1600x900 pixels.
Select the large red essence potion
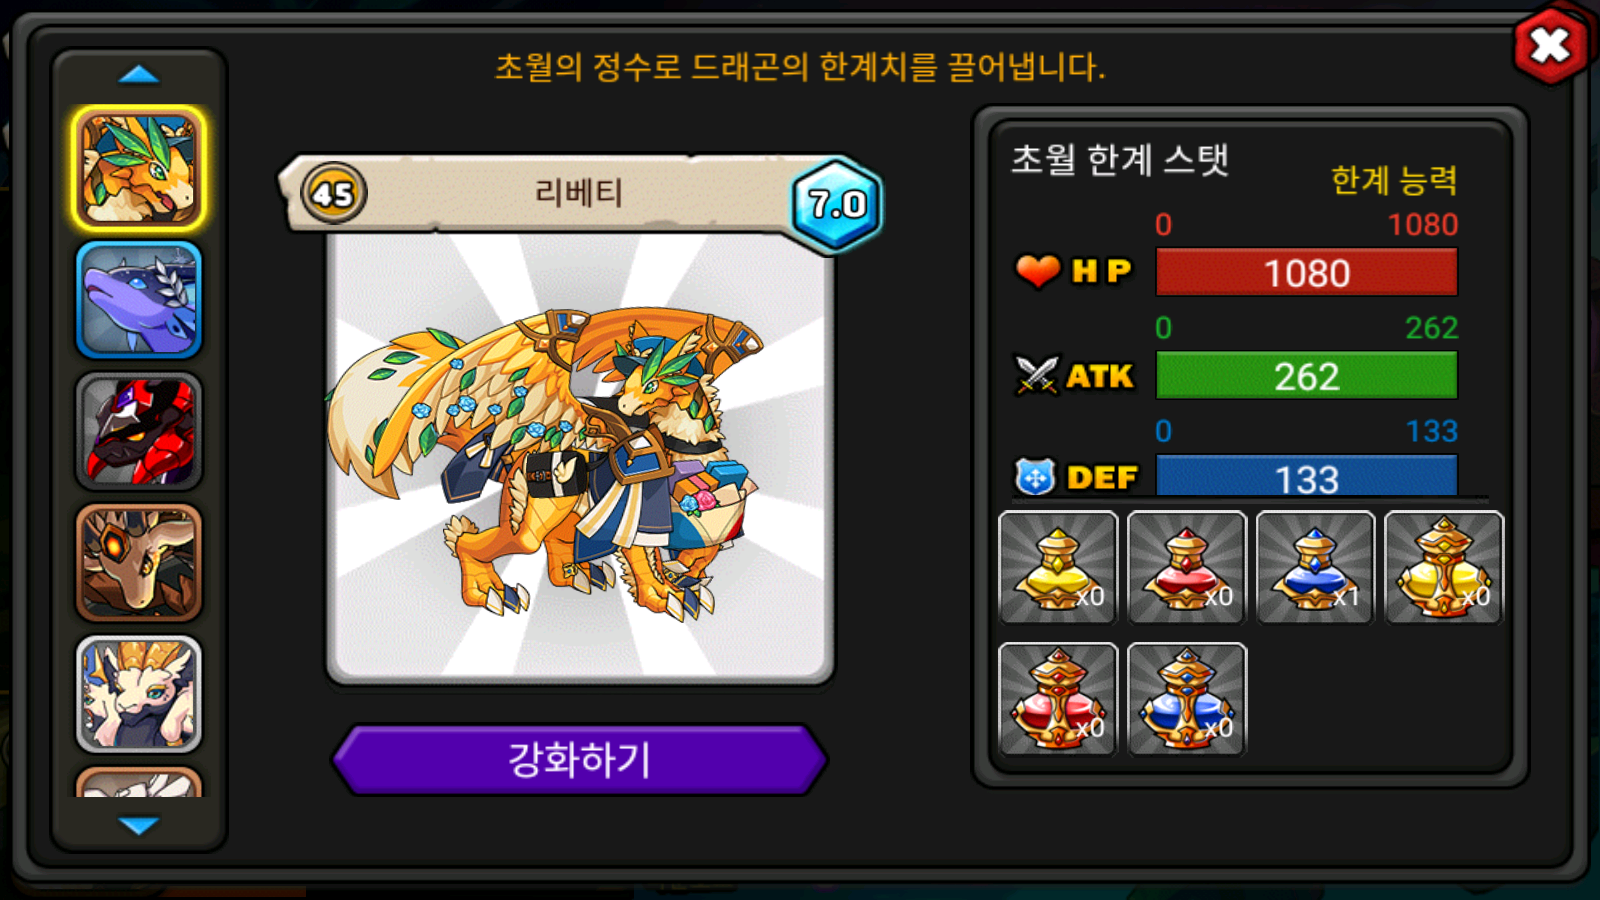[1058, 699]
